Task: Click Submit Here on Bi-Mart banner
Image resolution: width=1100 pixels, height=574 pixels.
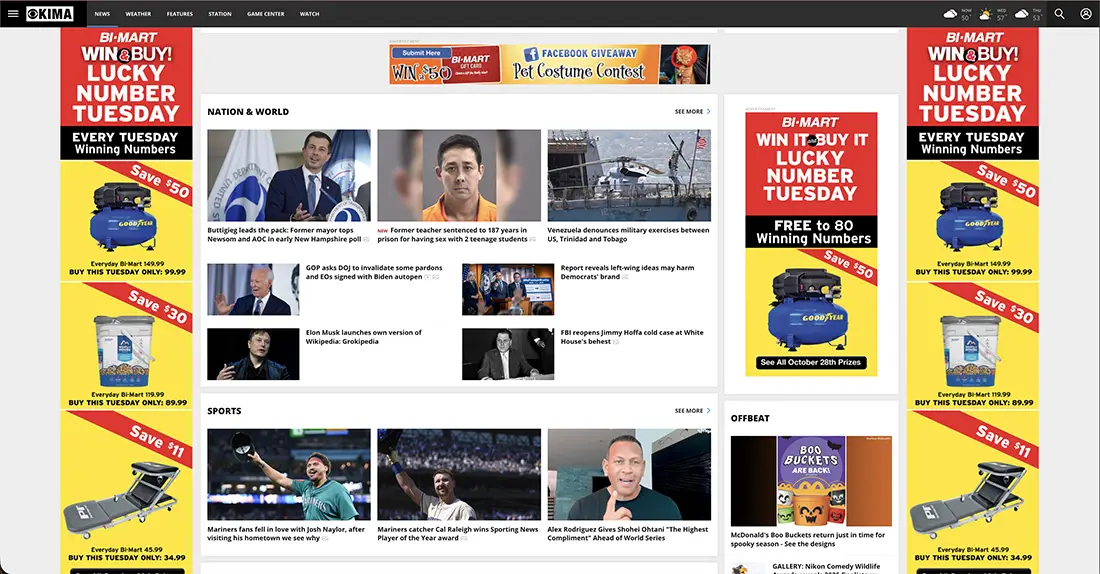Action: [x=421, y=53]
